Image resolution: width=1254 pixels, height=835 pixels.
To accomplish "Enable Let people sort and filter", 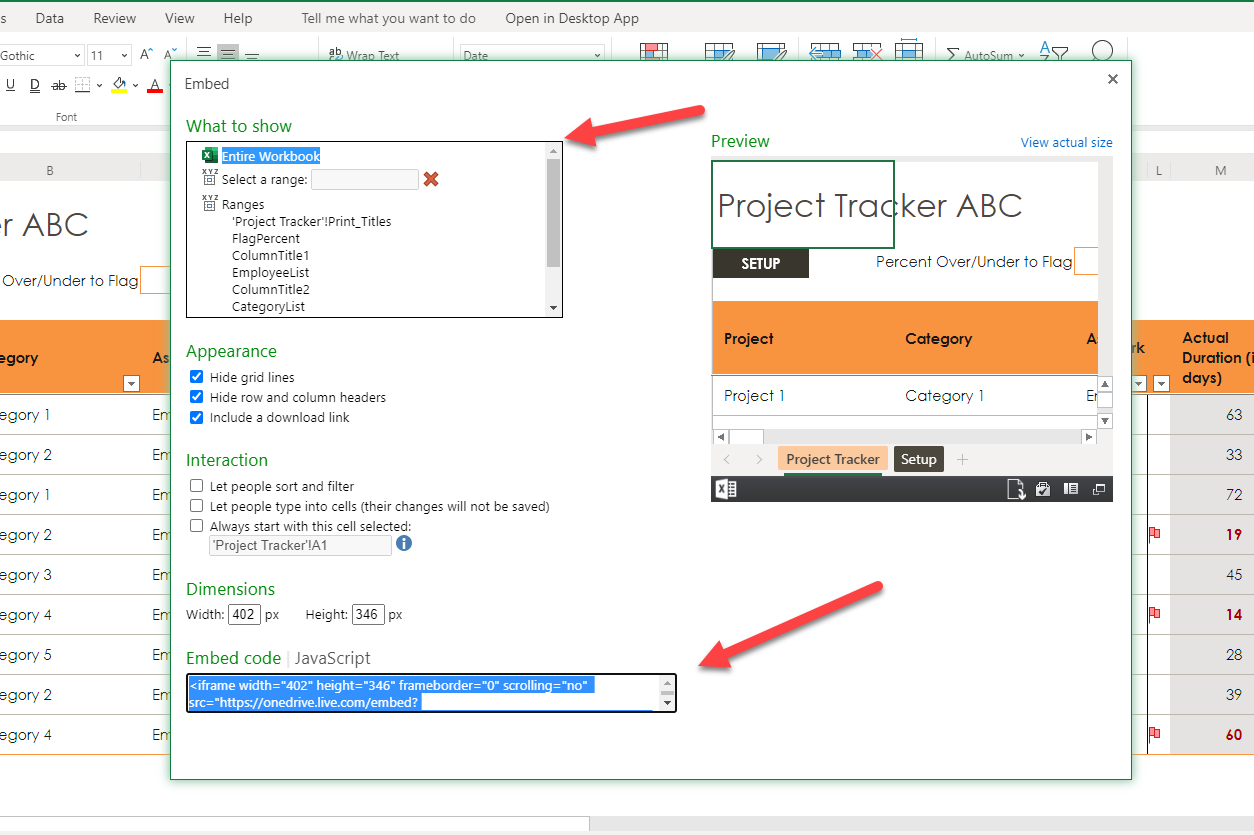I will 197,486.
